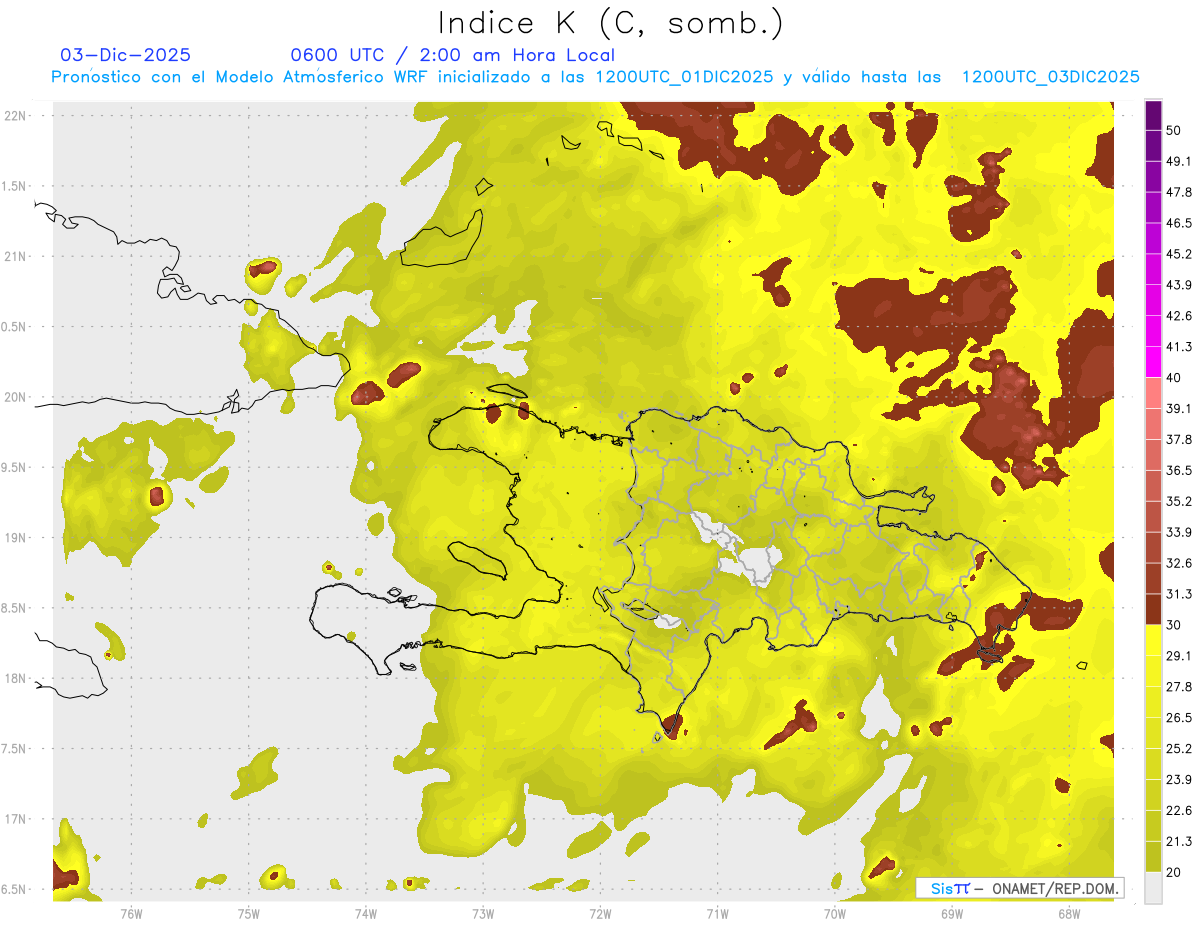This screenshot has height=927, width=1200.
Task: Click the colorbar value "43.9"
Action: [x=1179, y=285]
